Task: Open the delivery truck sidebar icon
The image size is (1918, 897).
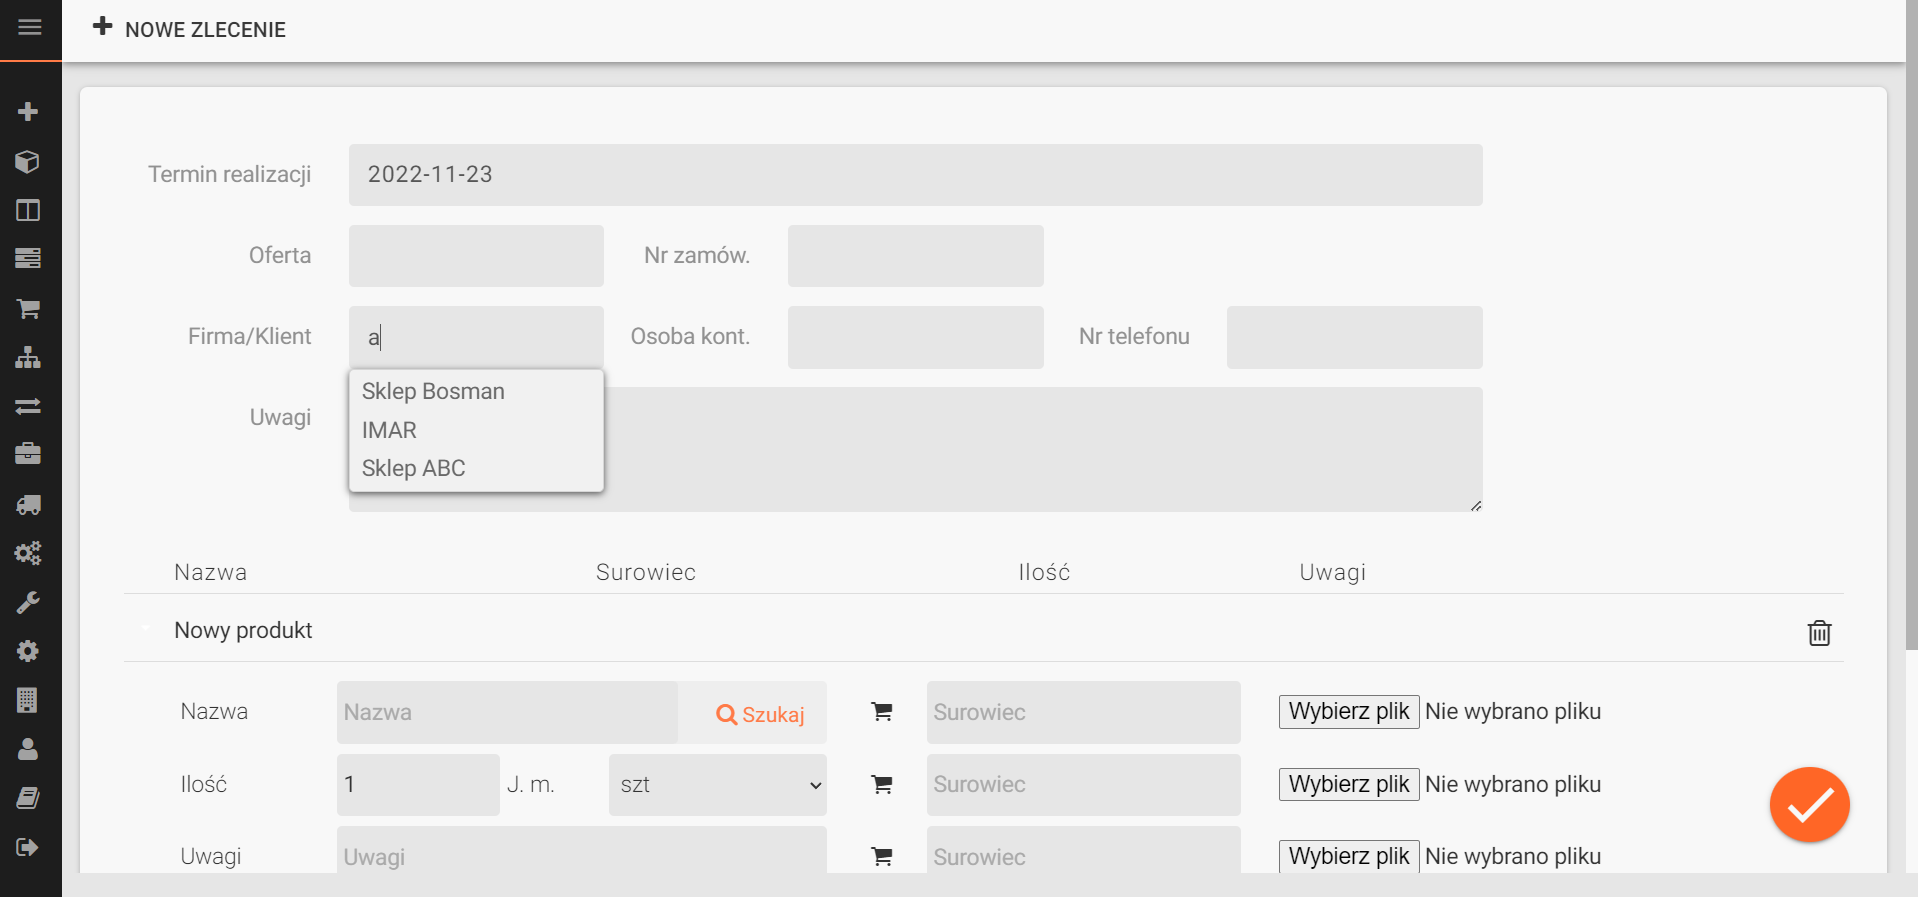Action: (x=28, y=505)
